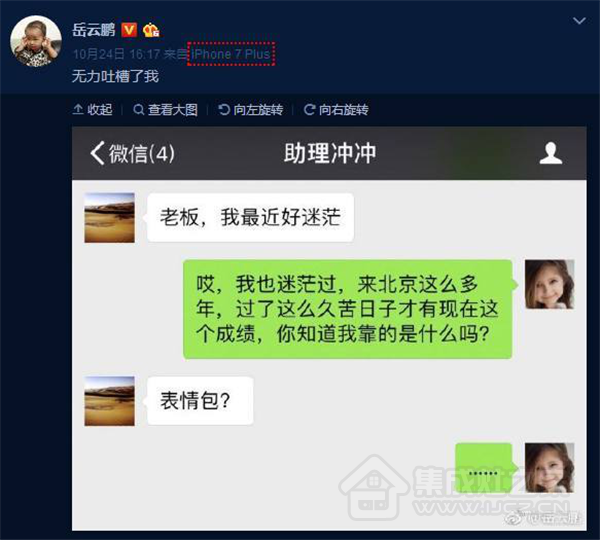Click the crown membership badge icon
The image size is (600, 540).
pos(151,30)
